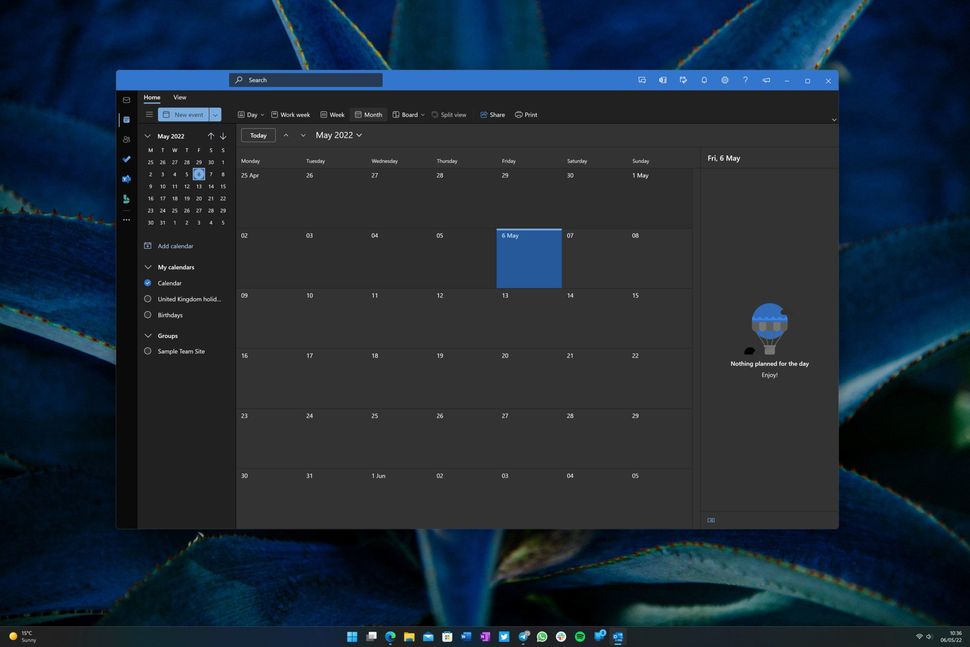Switch to People using the sidebar icon
This screenshot has width=970, height=647.
[126, 138]
